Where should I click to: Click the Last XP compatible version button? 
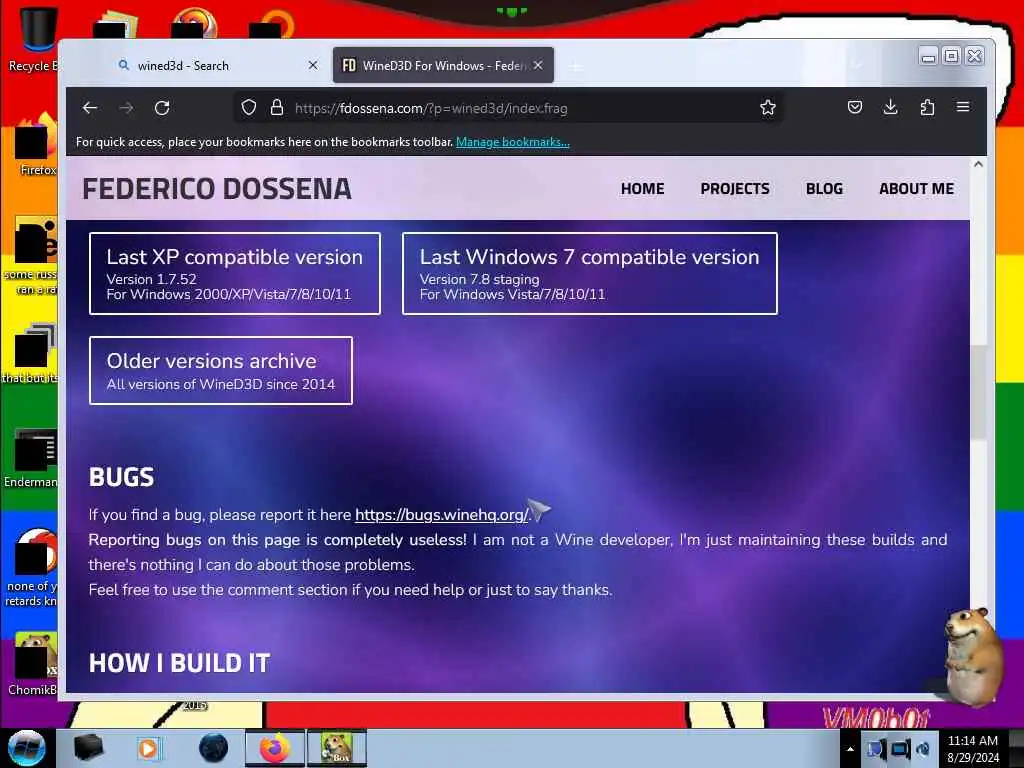pyautogui.click(x=235, y=274)
